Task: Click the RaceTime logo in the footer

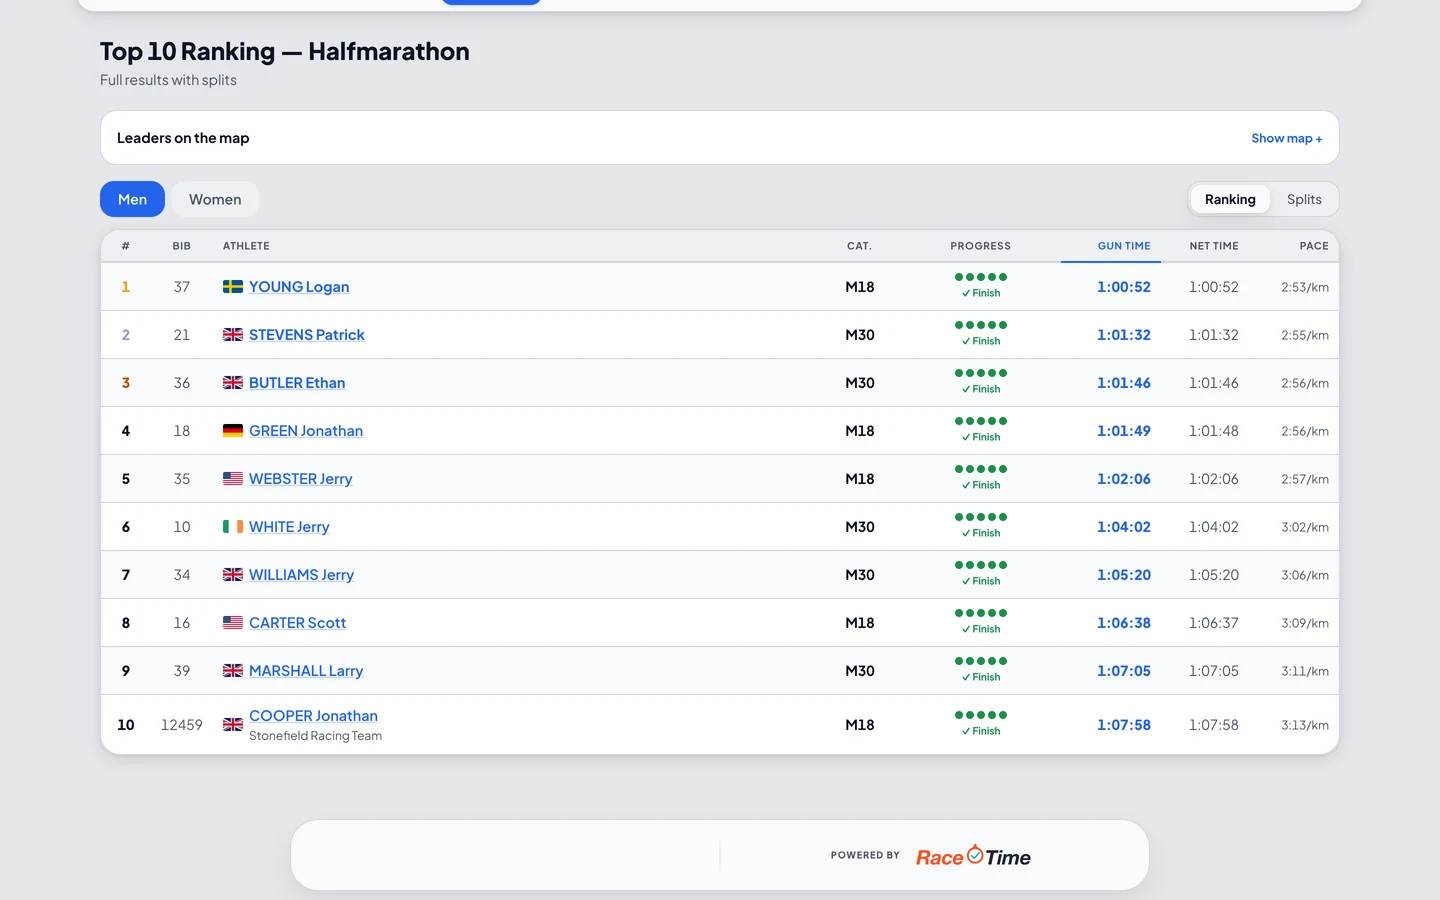Action: click(x=973, y=856)
